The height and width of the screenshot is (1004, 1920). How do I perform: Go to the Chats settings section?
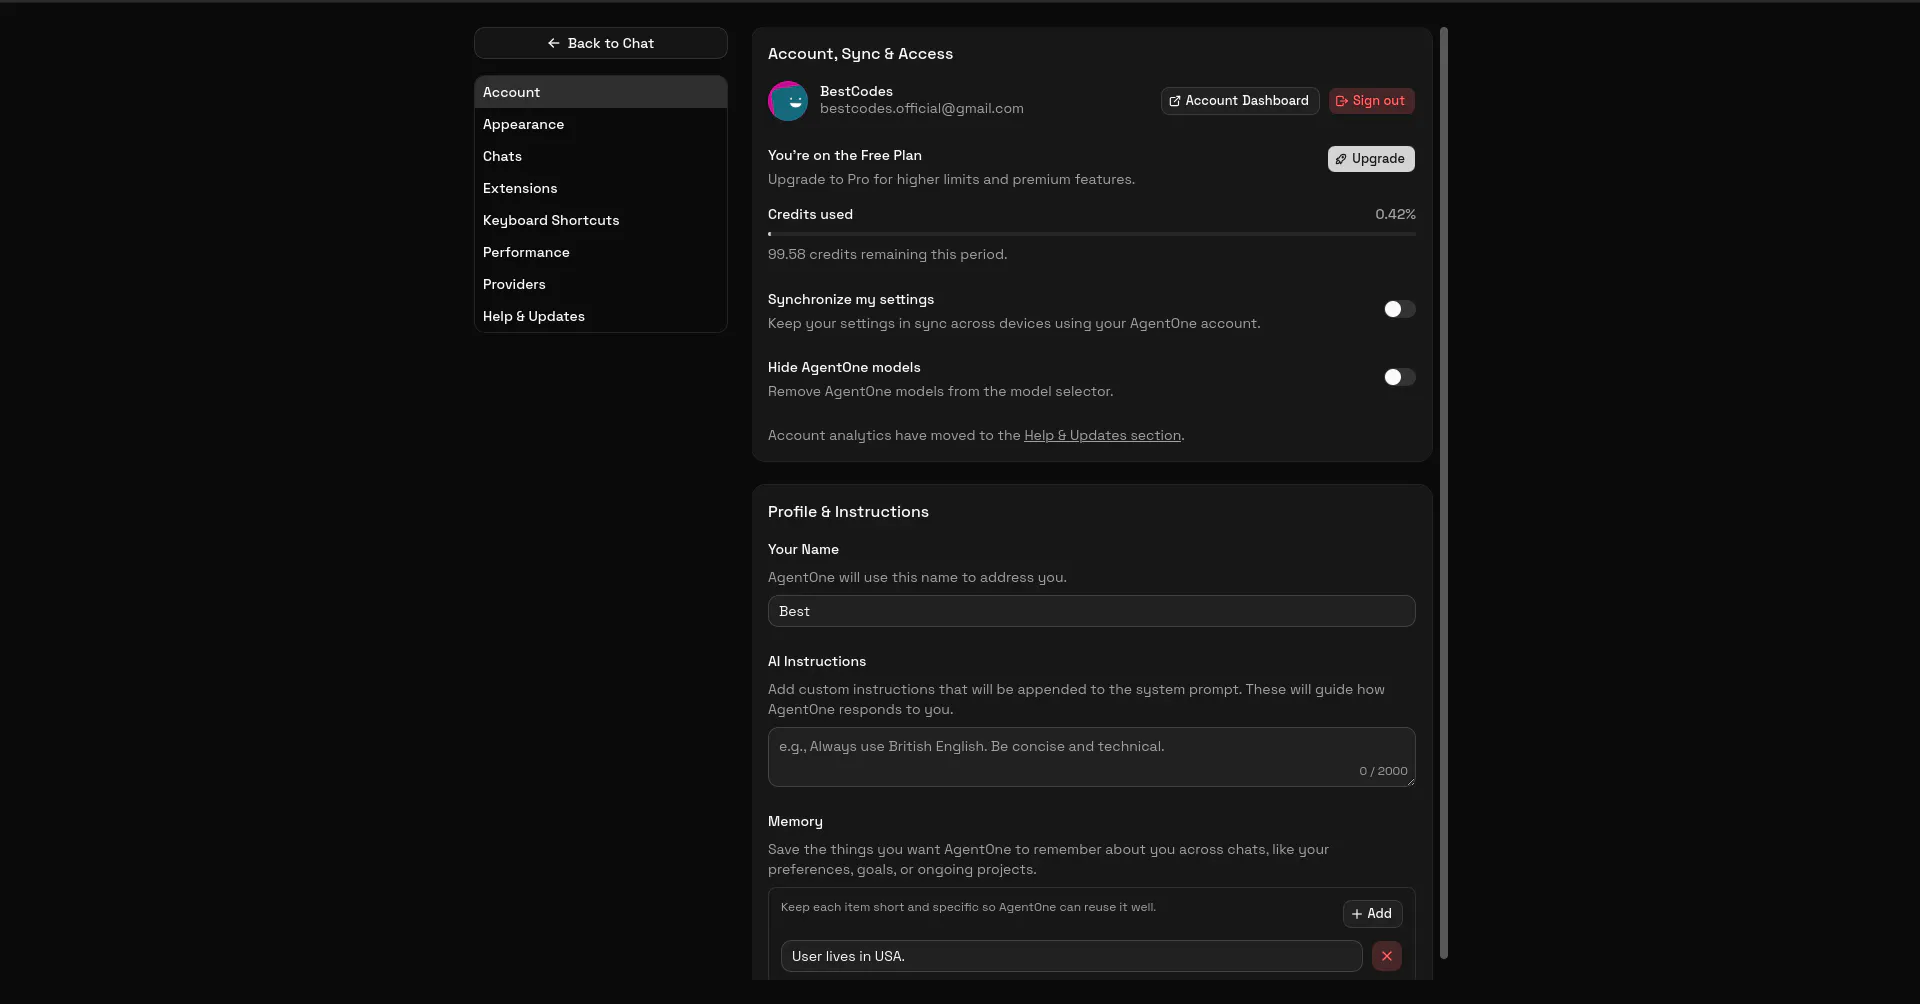(600, 156)
